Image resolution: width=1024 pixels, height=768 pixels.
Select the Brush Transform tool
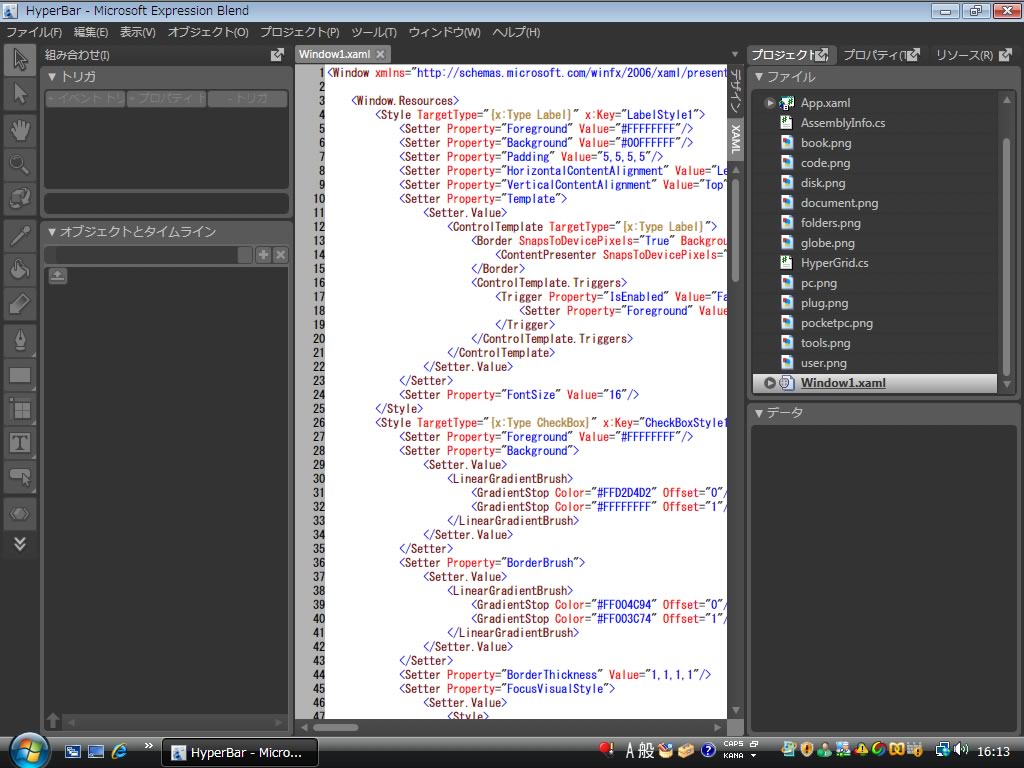point(20,304)
